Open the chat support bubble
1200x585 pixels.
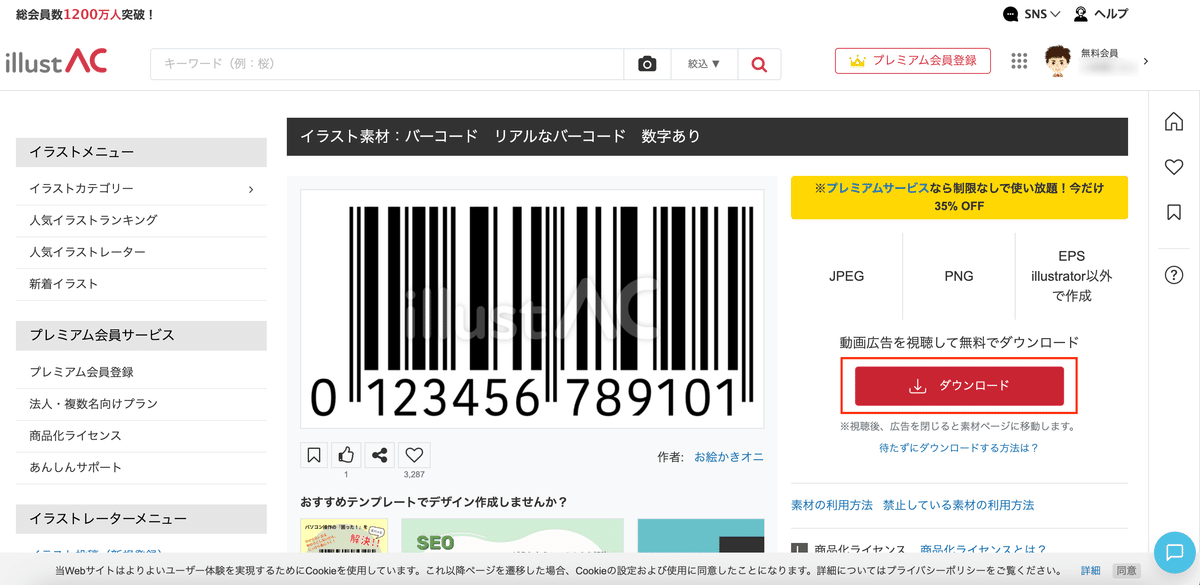[x=1175, y=552]
